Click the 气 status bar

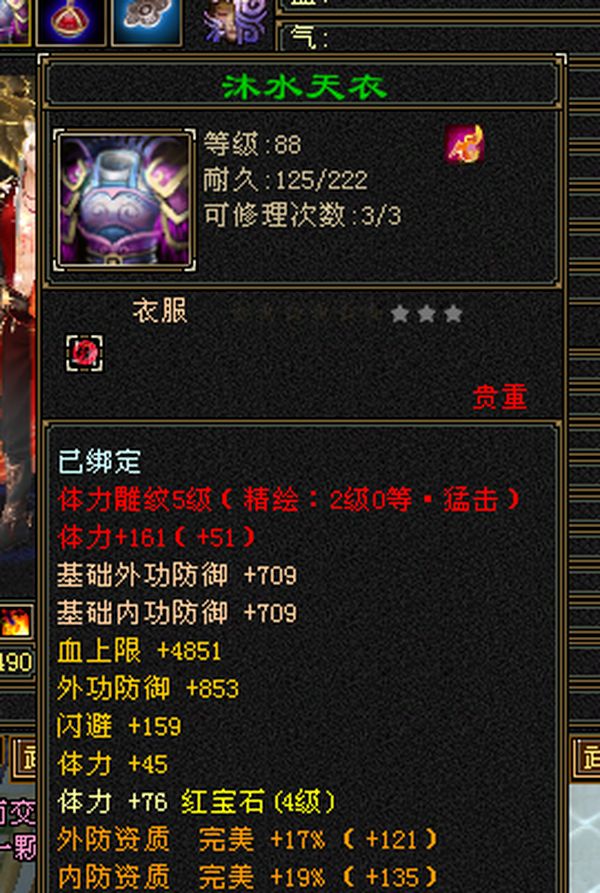coord(437,38)
